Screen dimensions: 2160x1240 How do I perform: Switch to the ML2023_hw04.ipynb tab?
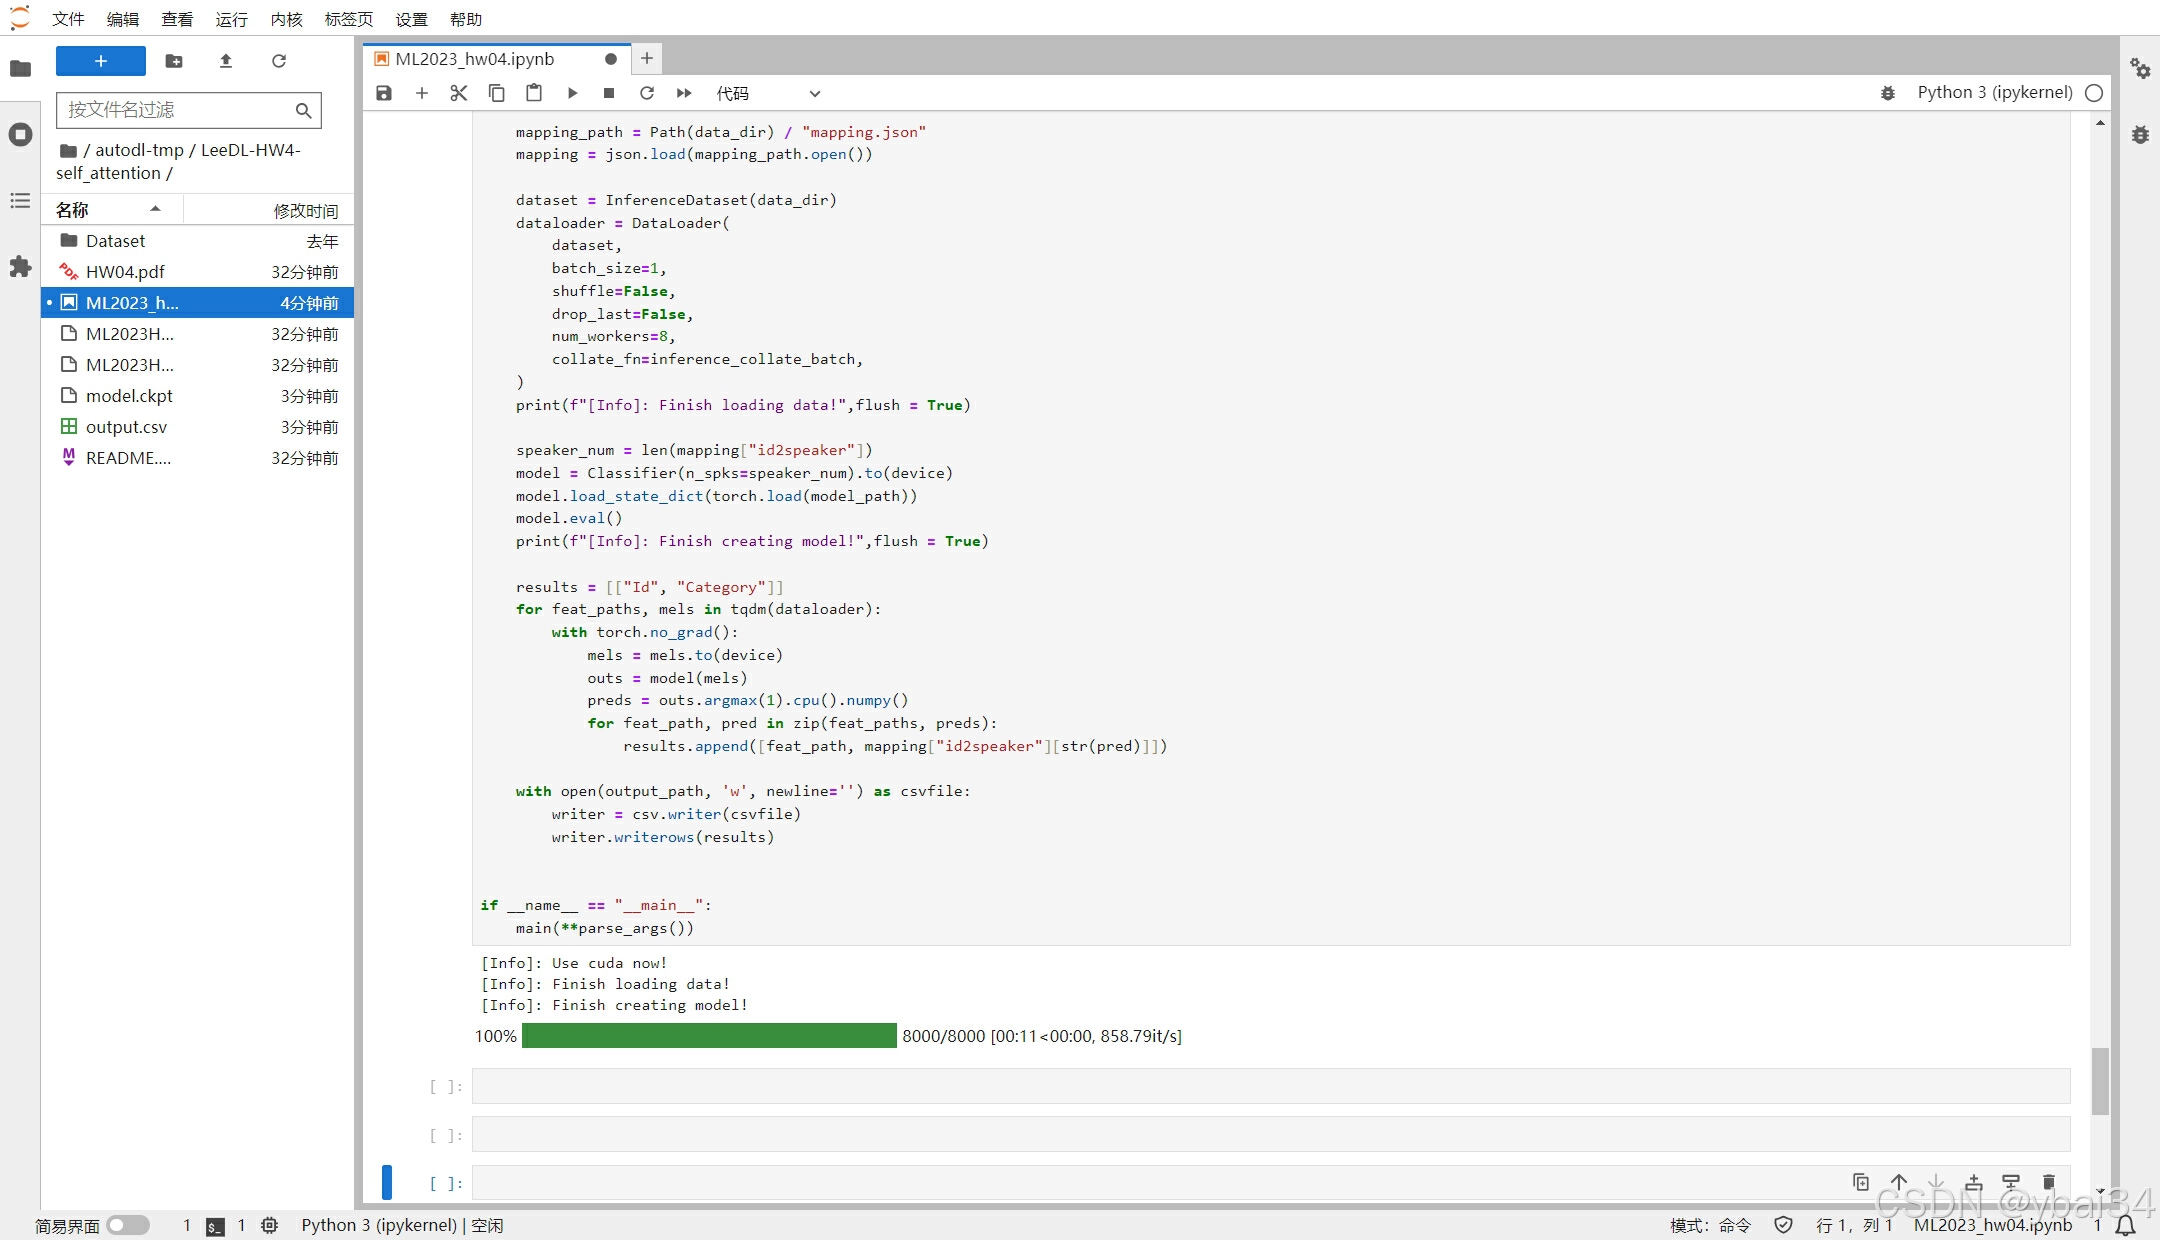point(475,59)
